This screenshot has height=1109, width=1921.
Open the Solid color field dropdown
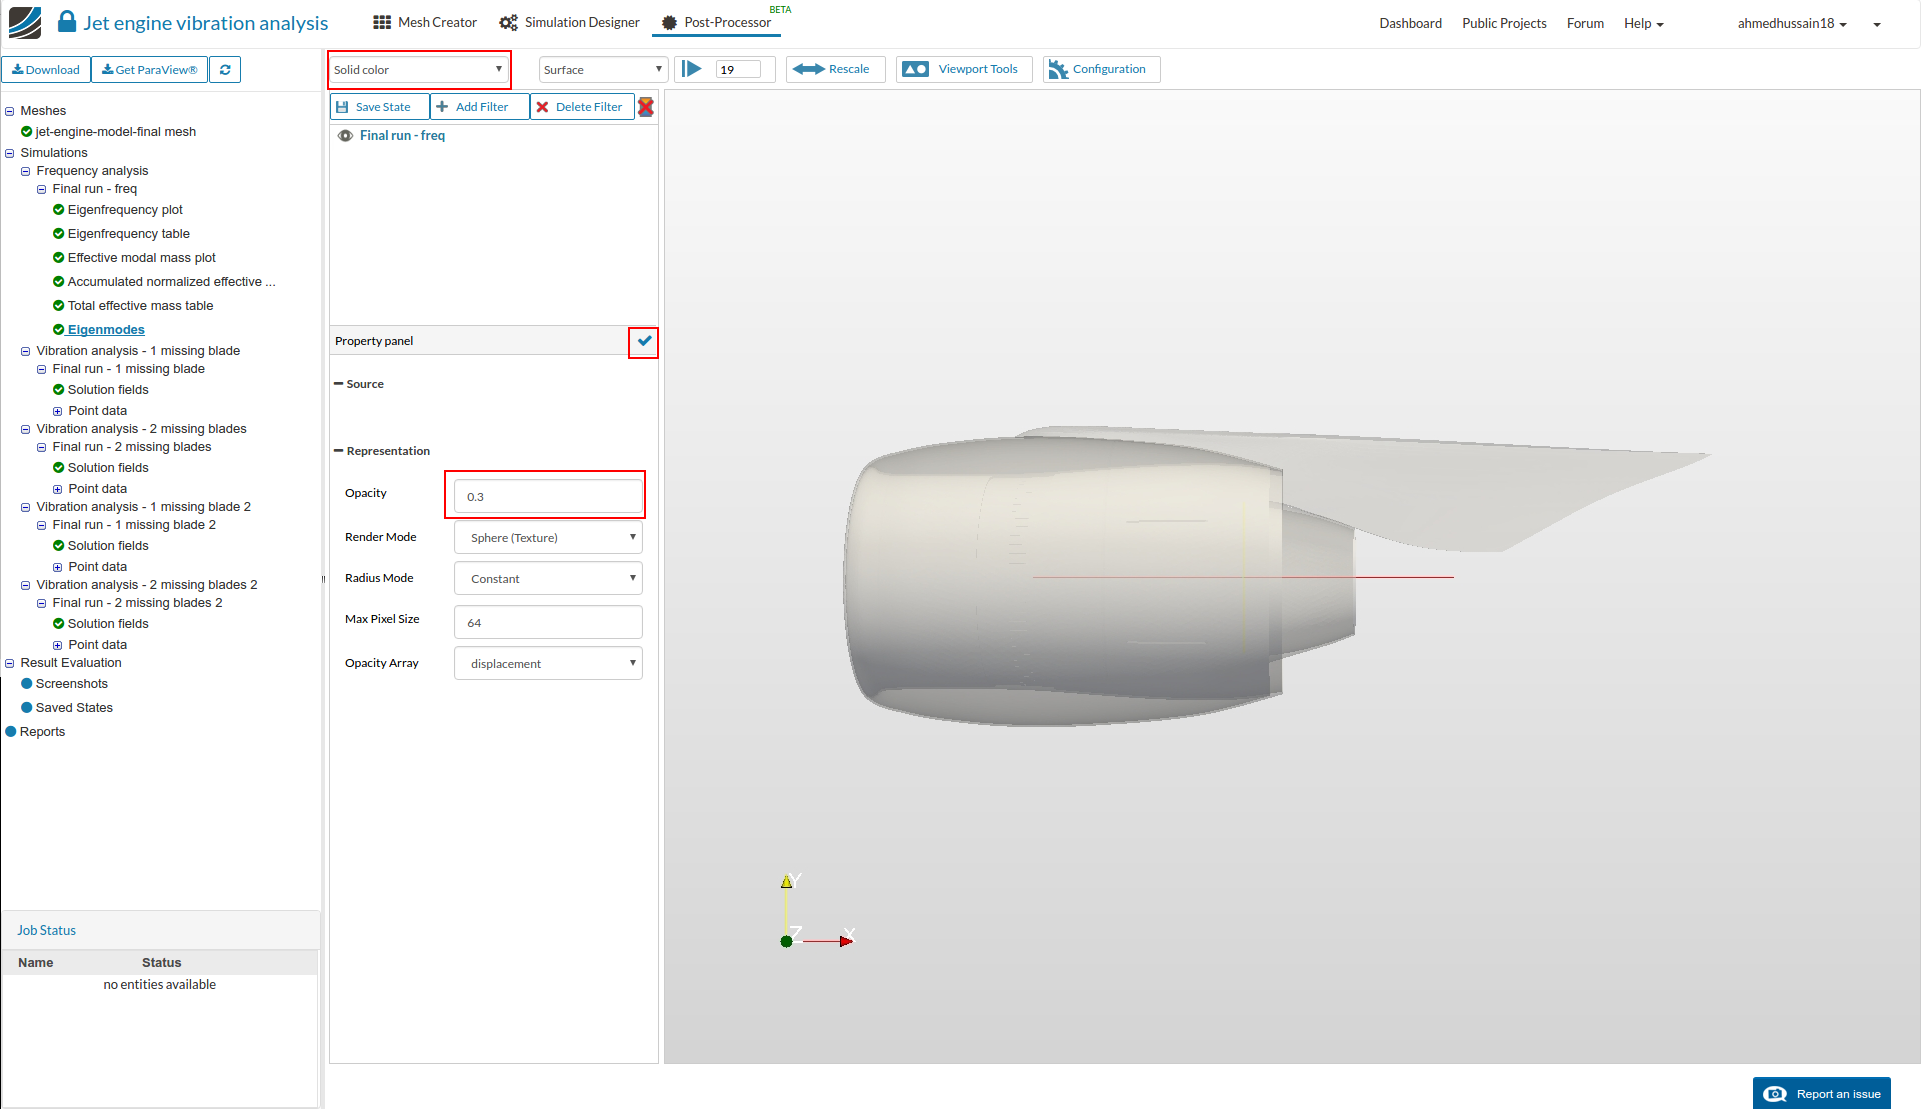pos(418,70)
